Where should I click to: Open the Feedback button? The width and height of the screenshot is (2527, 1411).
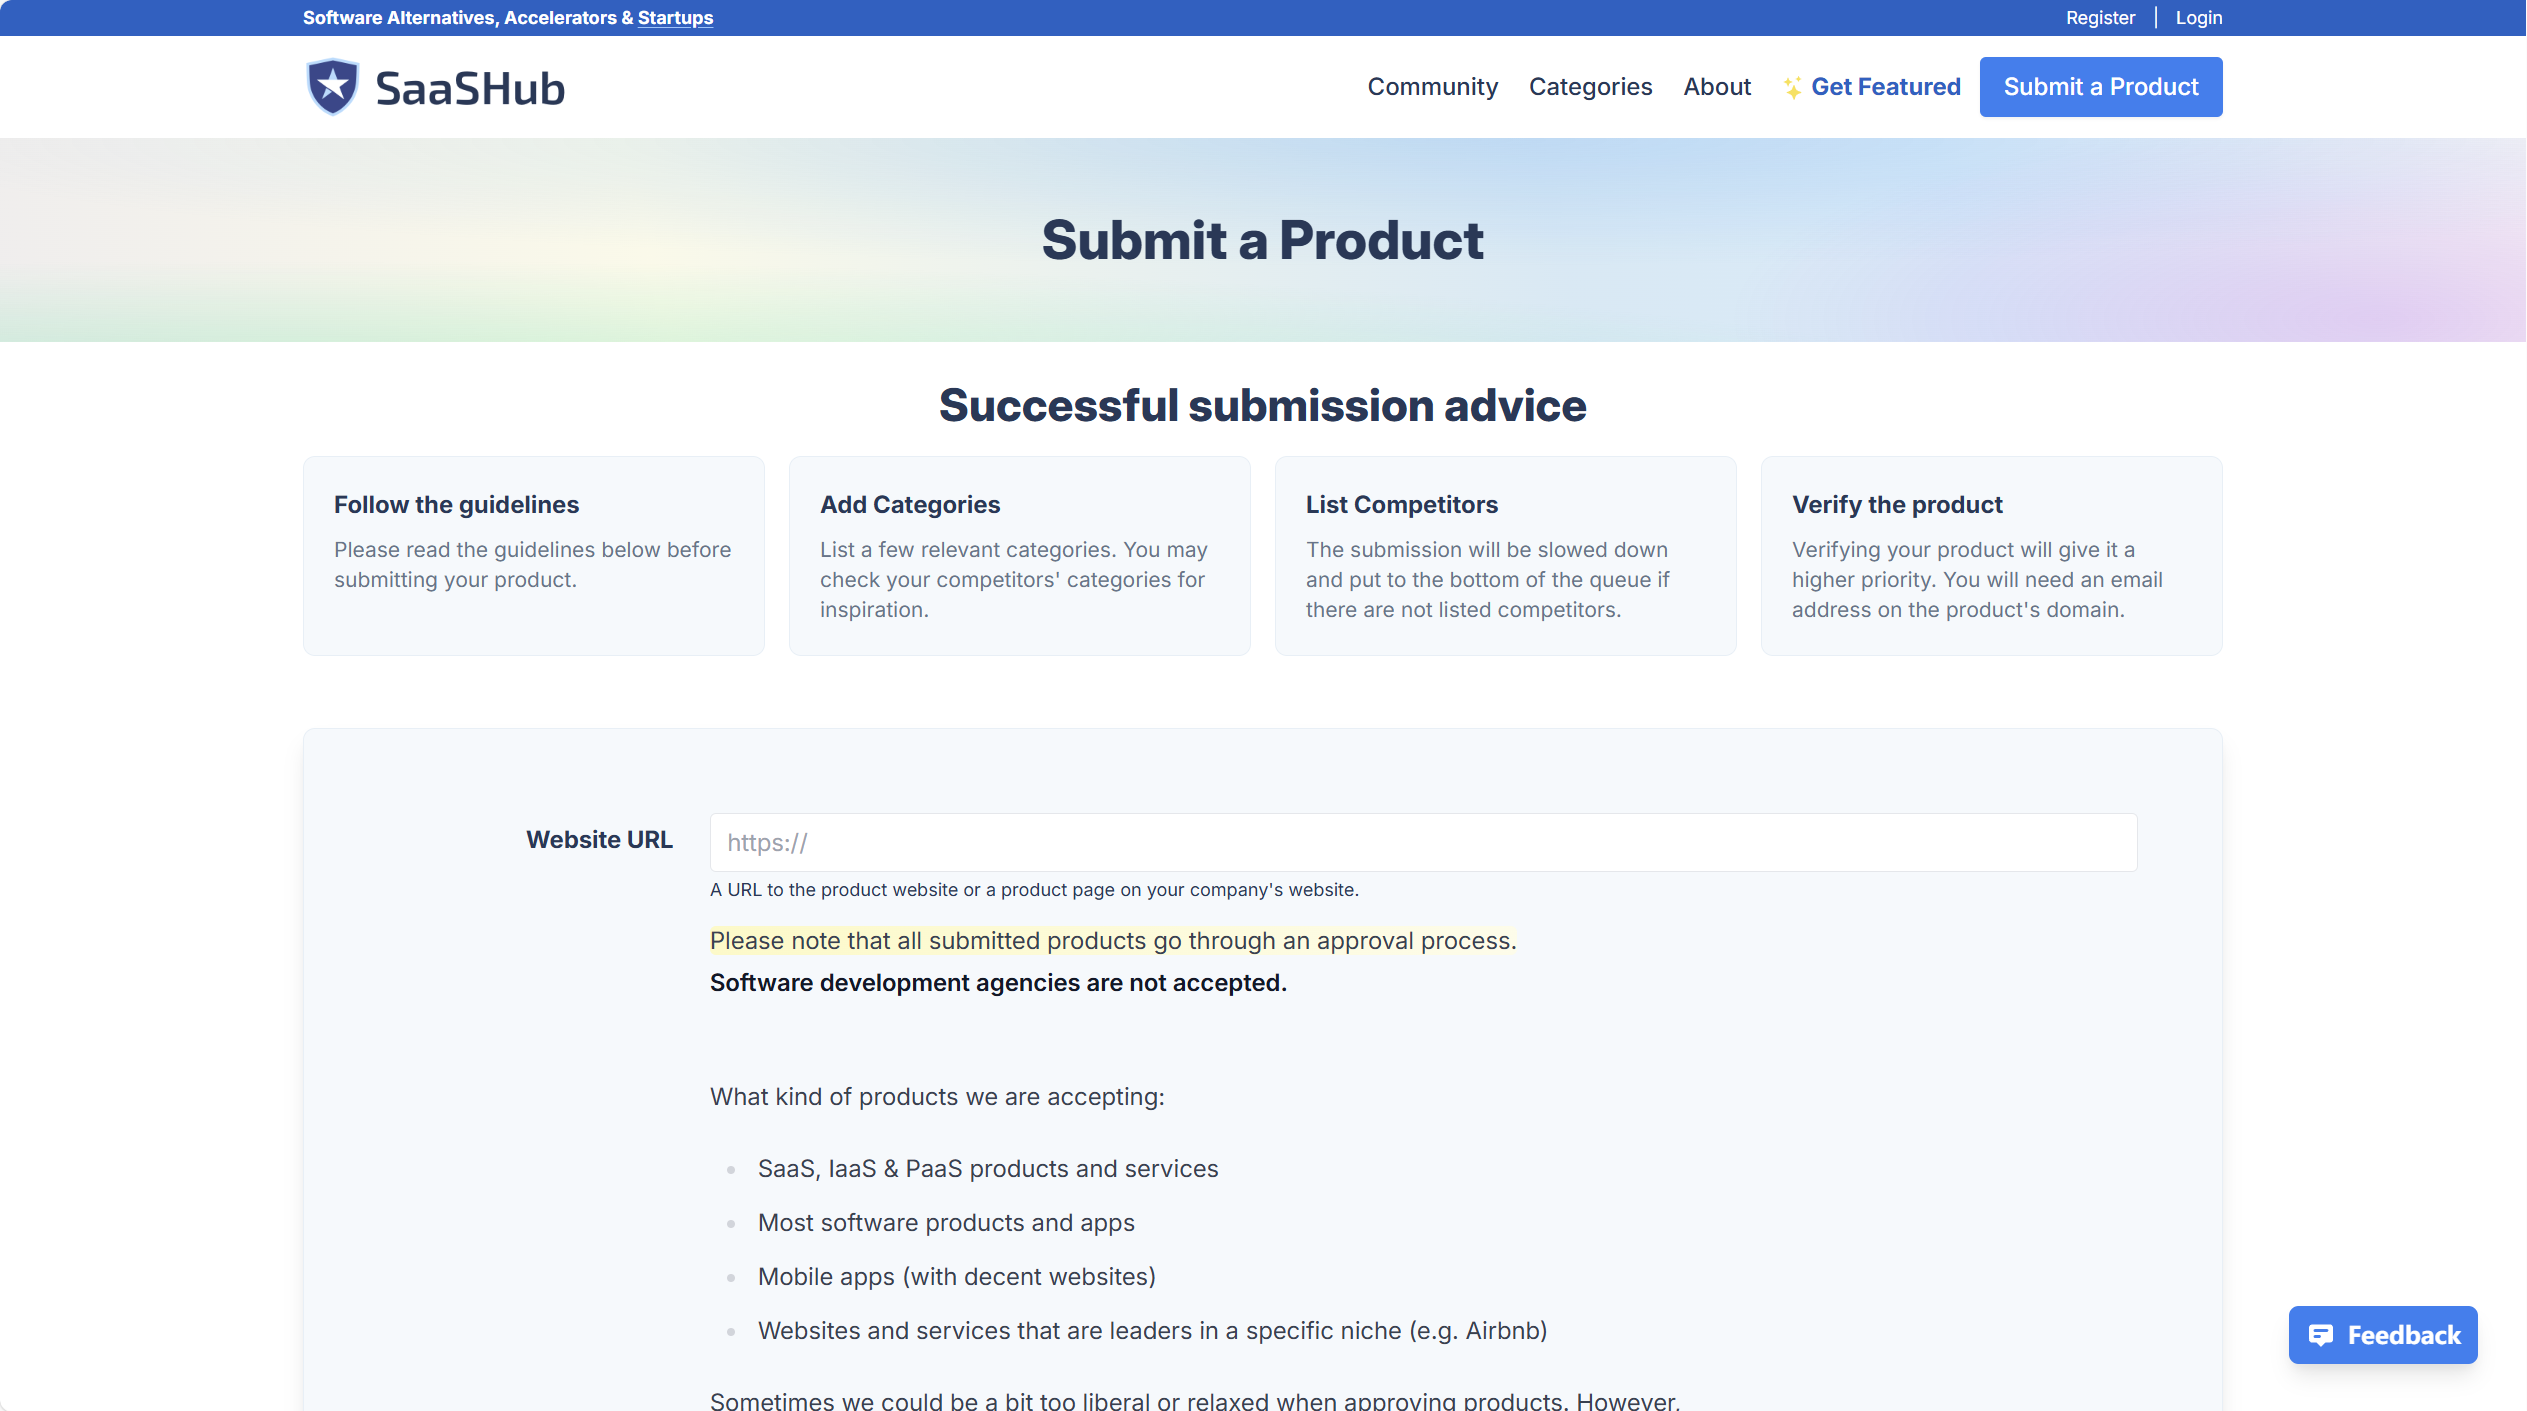tap(2383, 1335)
